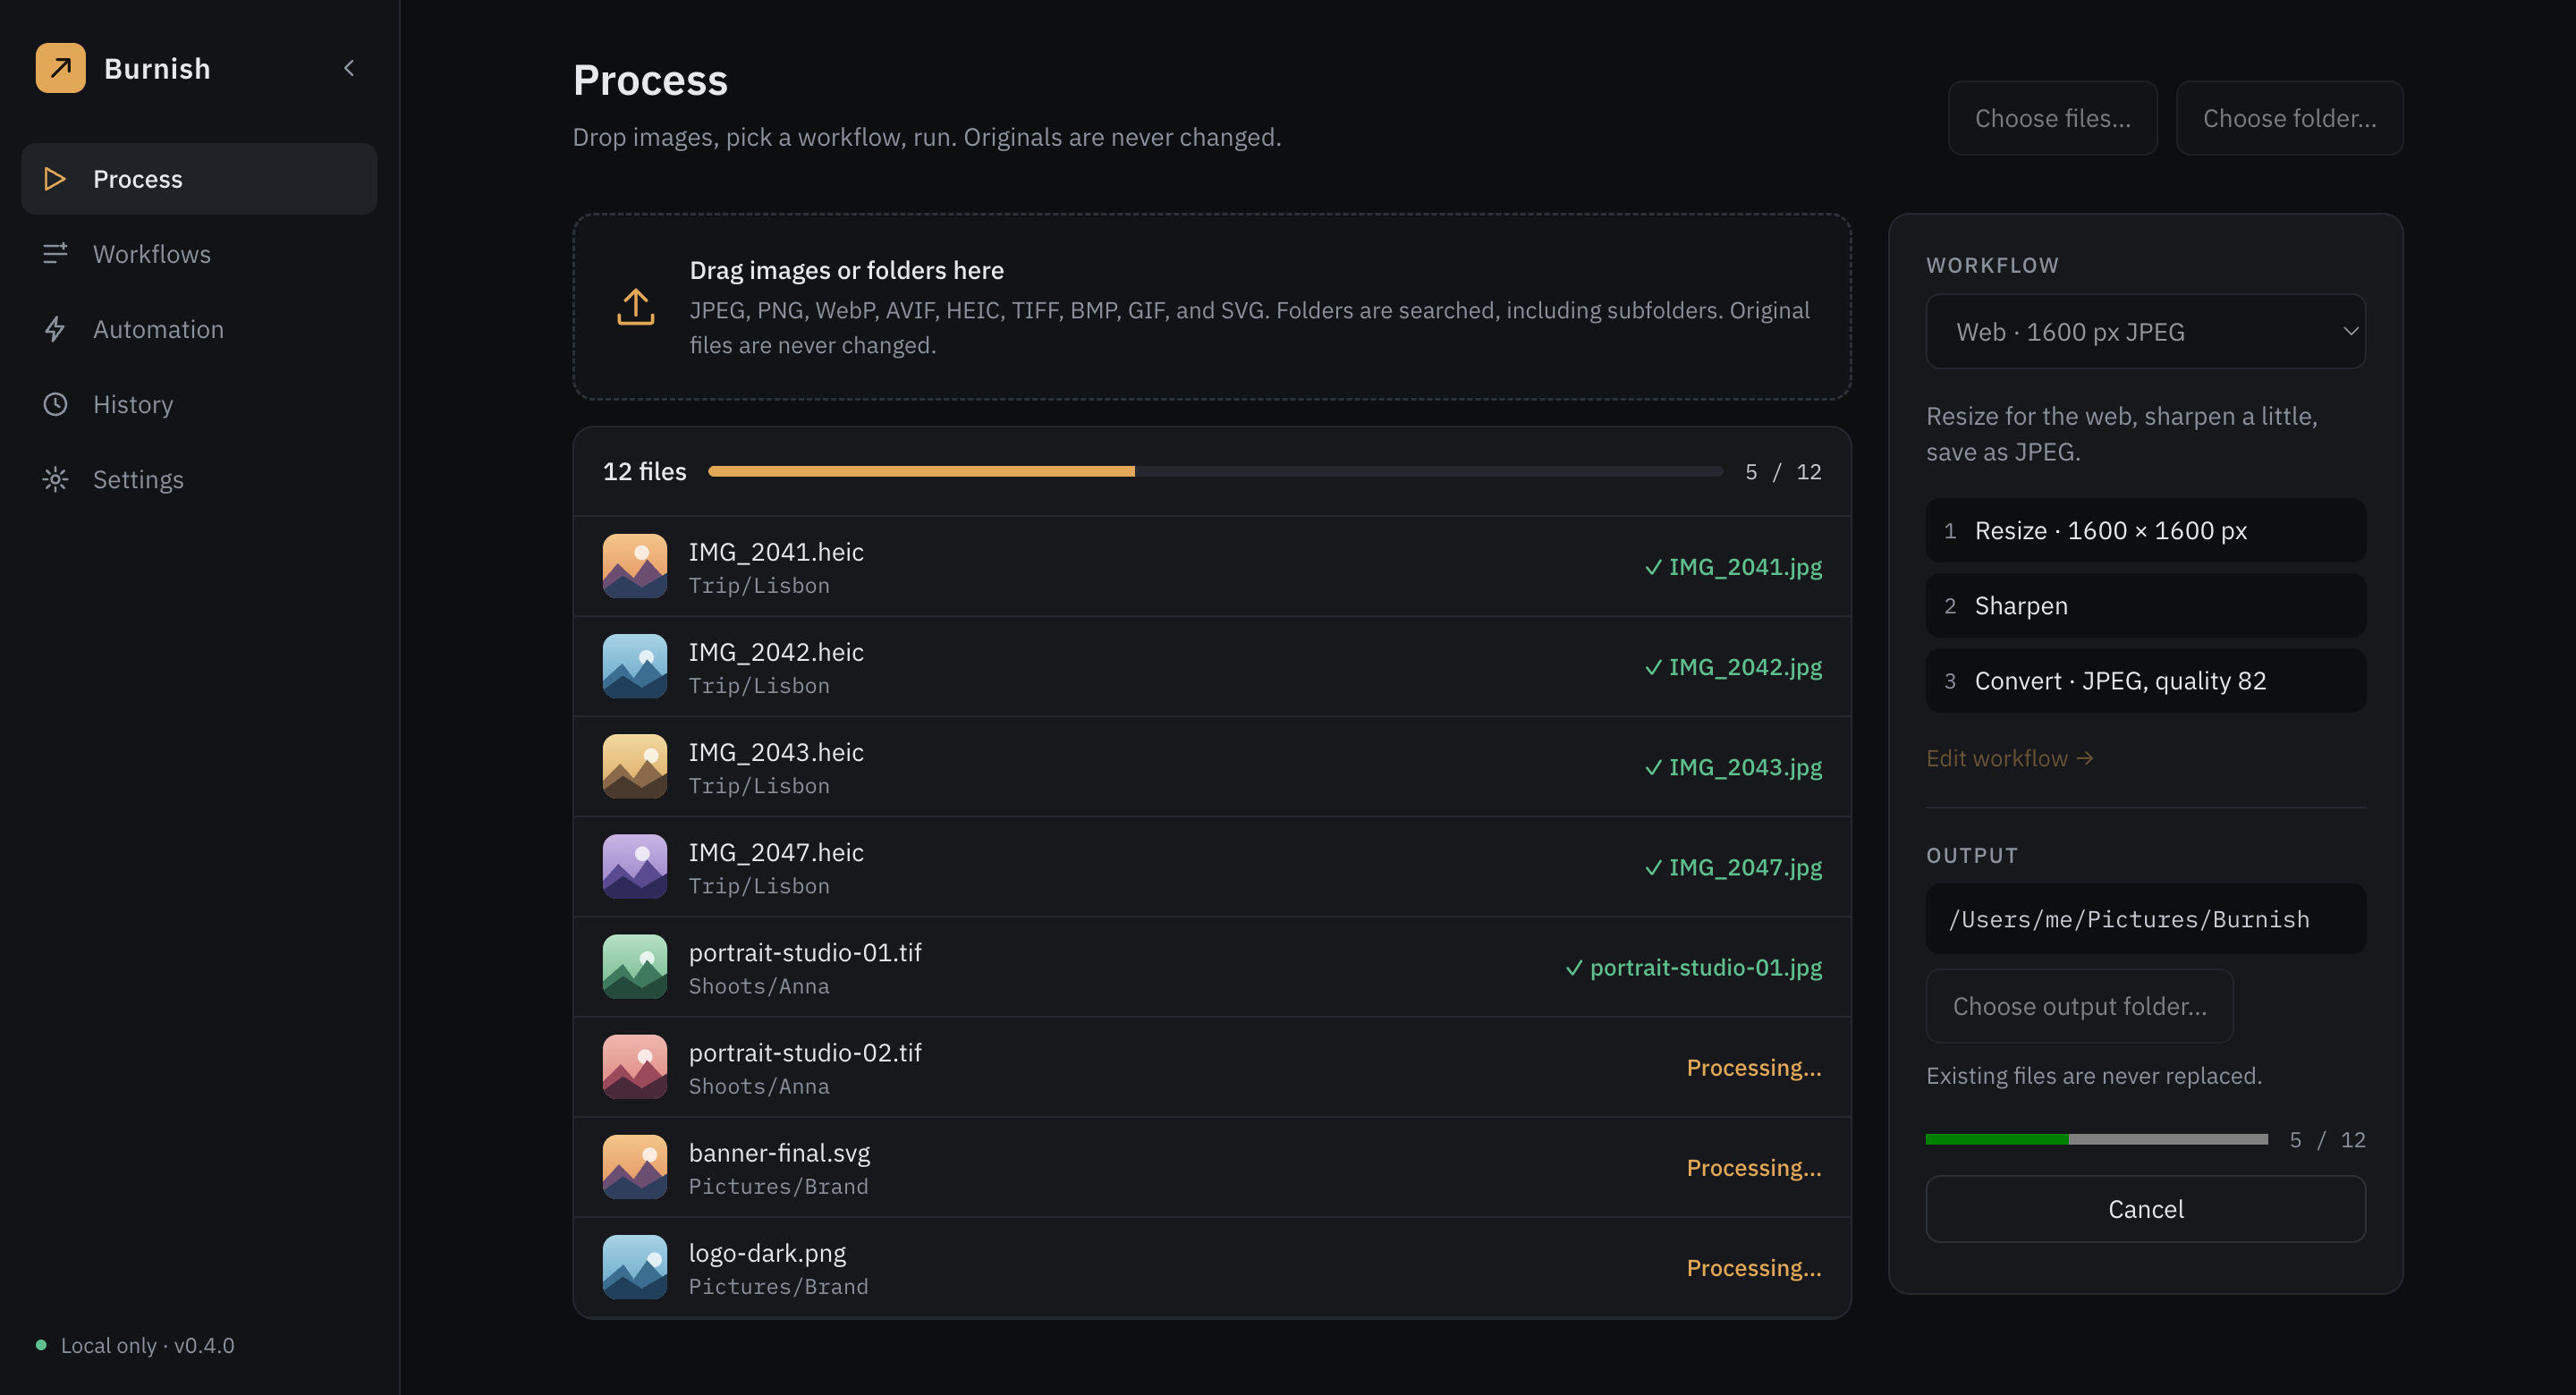Select the Sharpen workflow step
2576x1395 pixels.
(2145, 606)
